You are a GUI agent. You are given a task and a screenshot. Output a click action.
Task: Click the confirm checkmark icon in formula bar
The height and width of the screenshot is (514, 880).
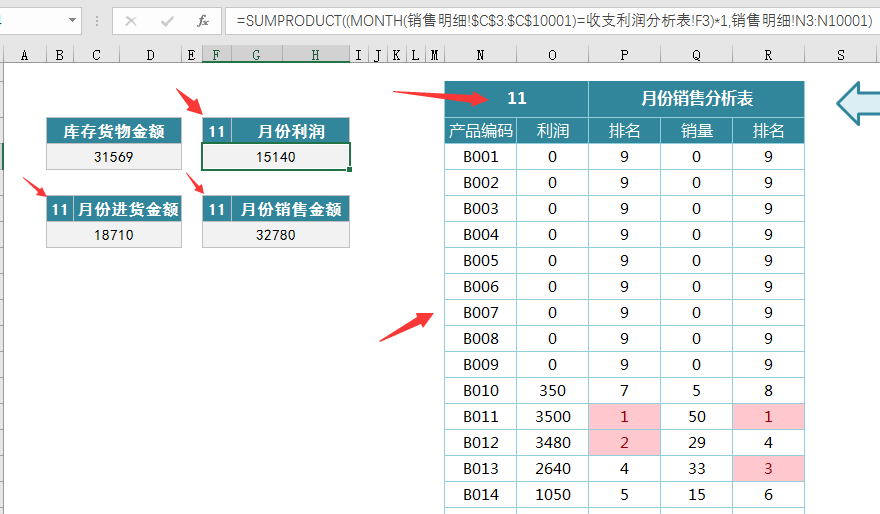(167, 21)
